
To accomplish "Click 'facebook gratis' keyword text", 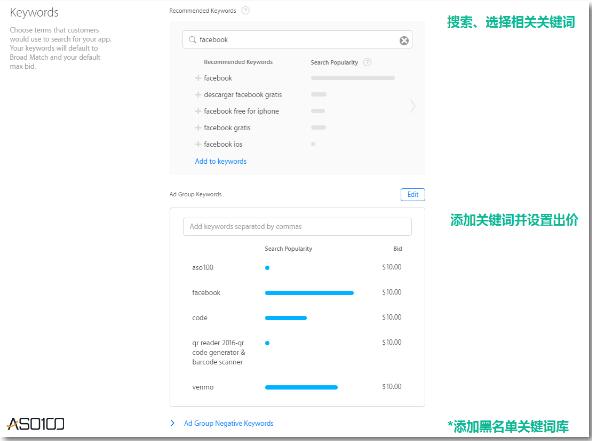I will [x=227, y=128].
